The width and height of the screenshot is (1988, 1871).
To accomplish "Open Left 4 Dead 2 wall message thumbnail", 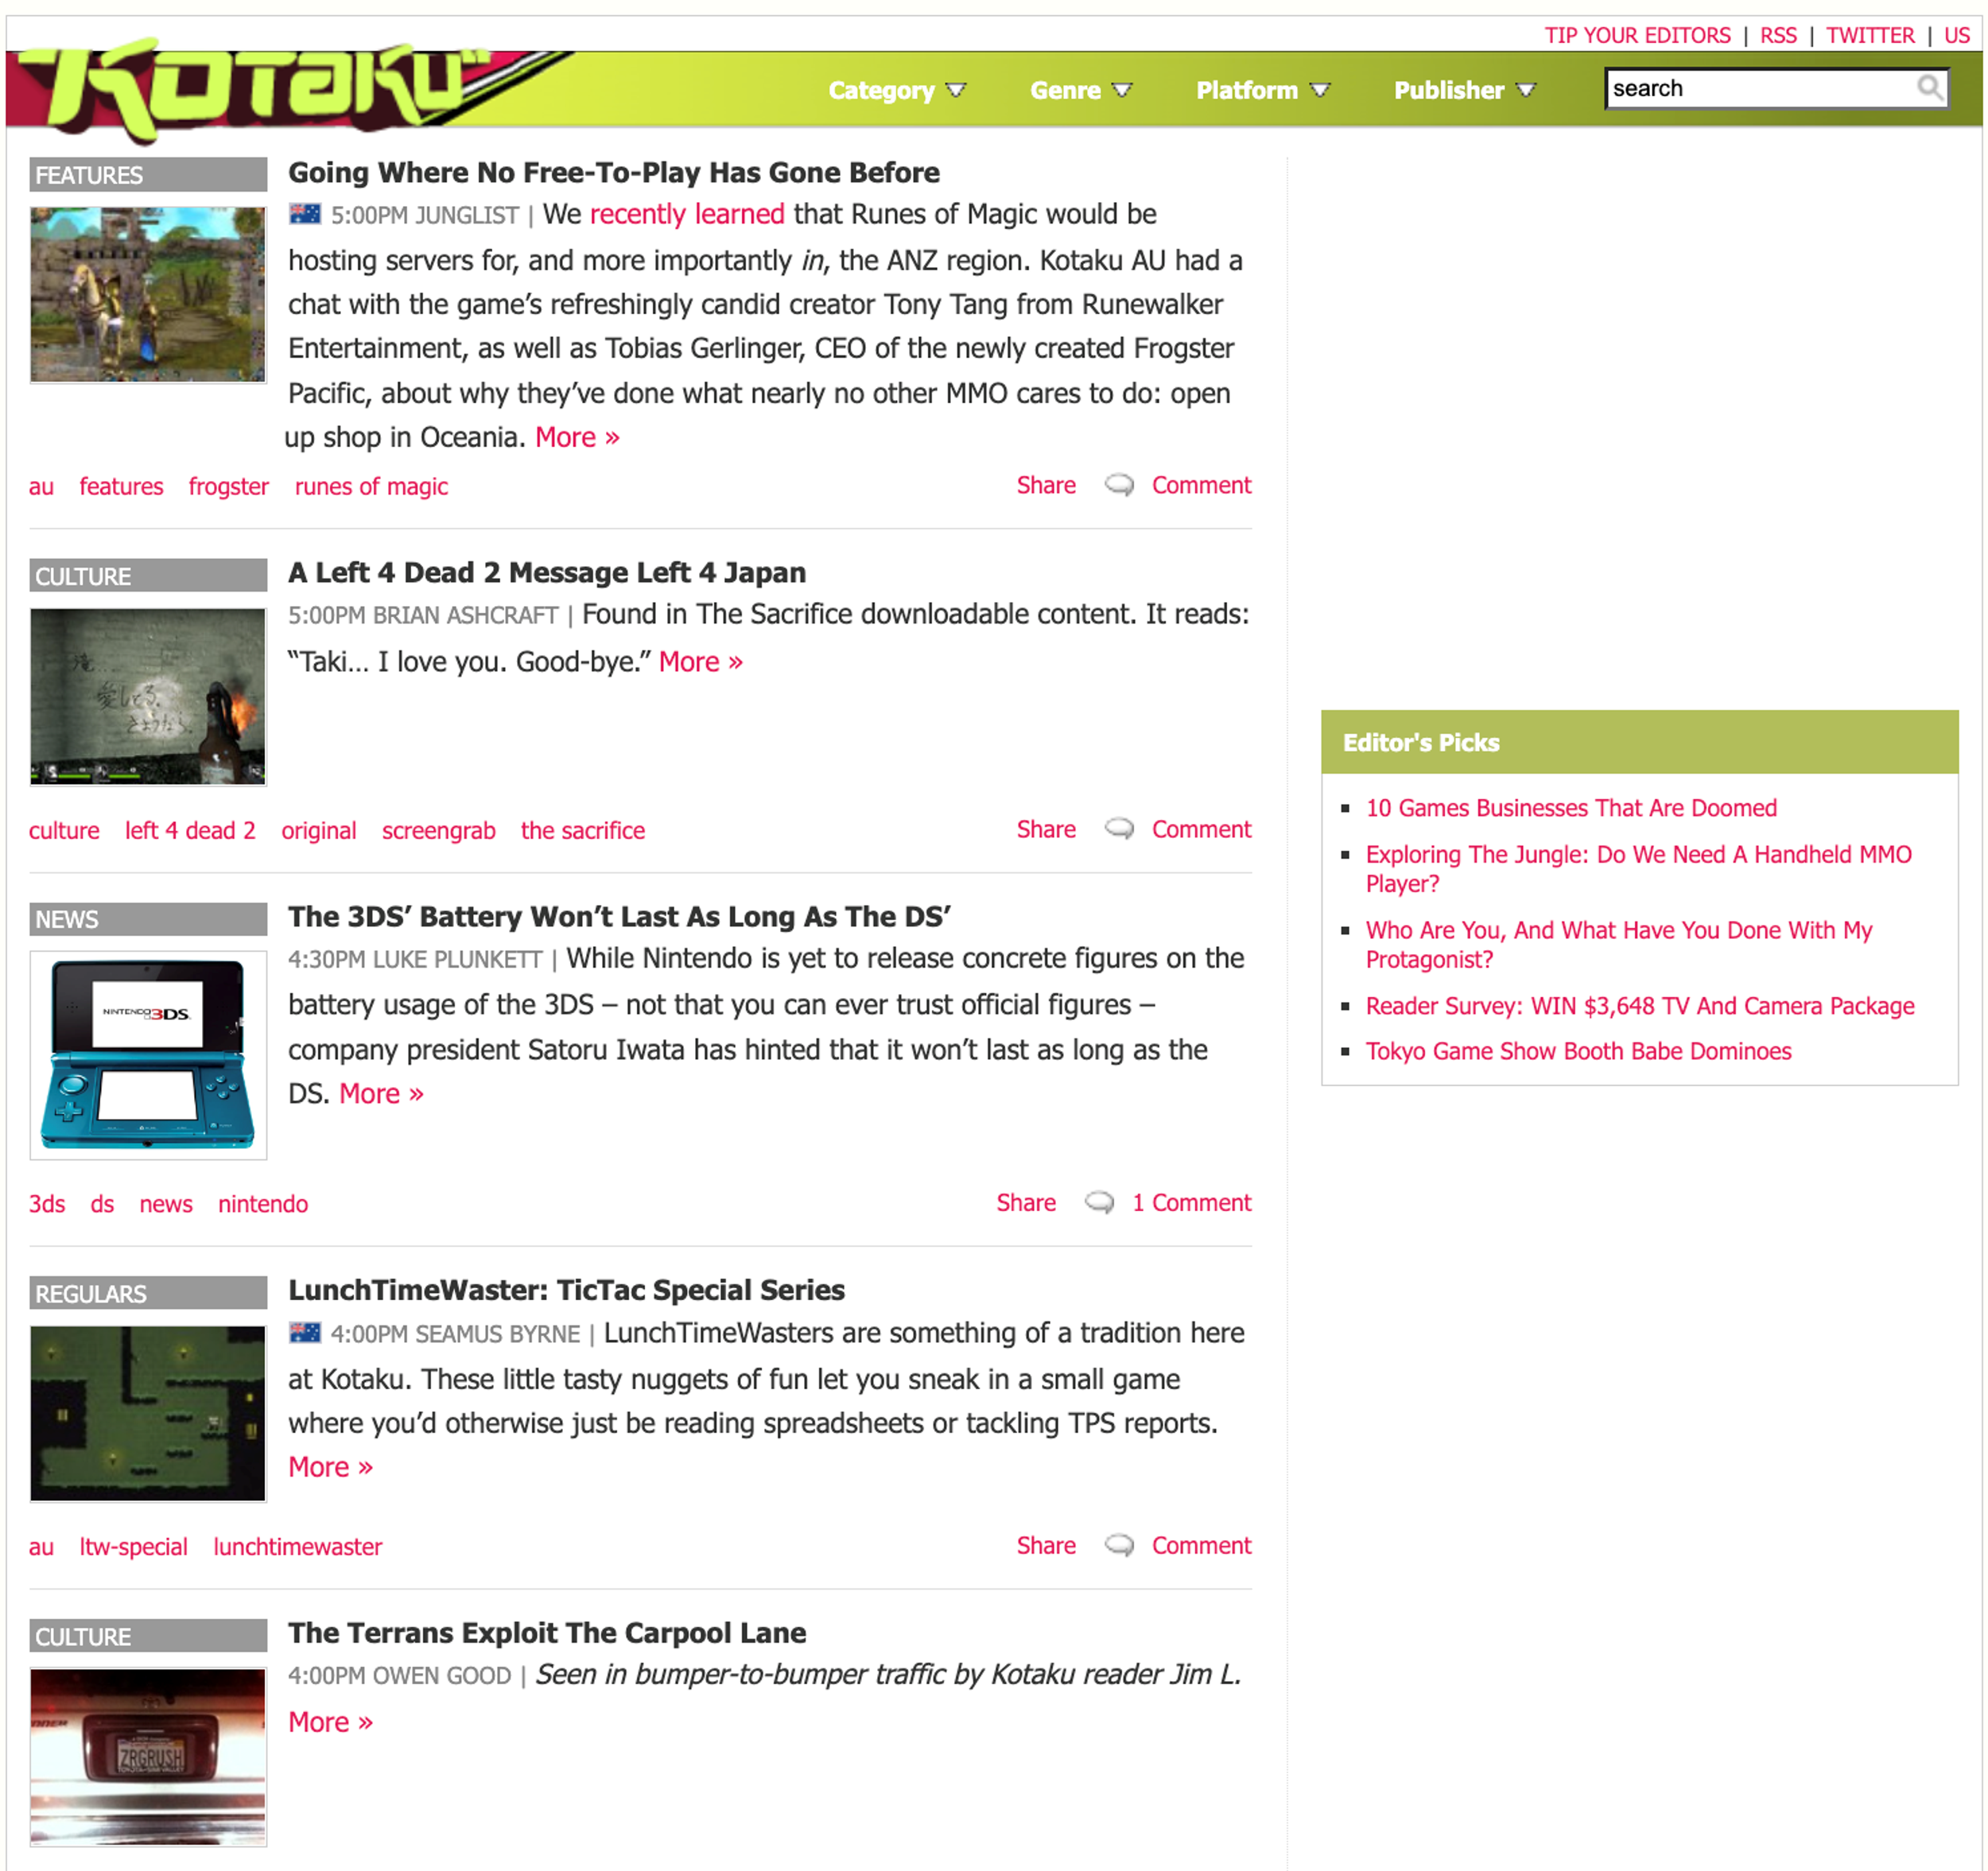I will click(x=148, y=697).
